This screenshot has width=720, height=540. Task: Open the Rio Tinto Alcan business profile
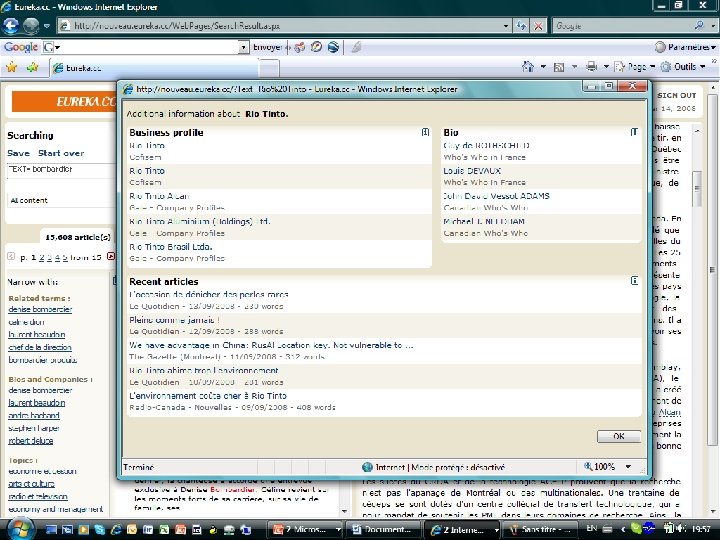(x=159, y=196)
